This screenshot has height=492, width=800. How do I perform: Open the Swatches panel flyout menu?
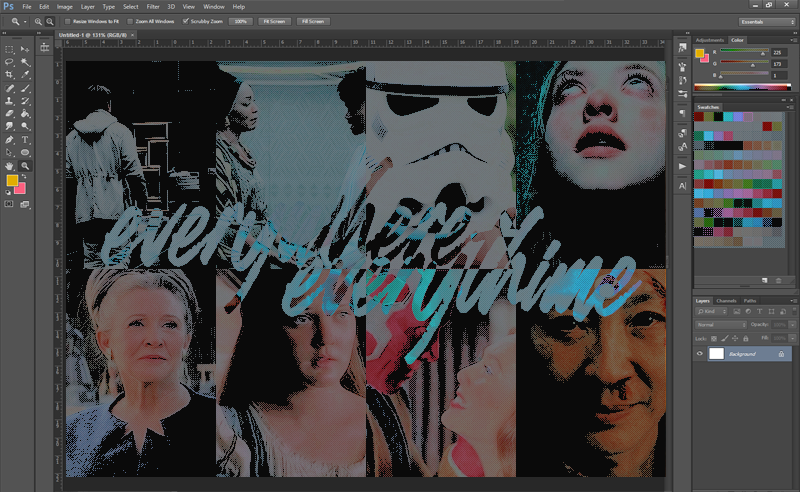(790, 107)
